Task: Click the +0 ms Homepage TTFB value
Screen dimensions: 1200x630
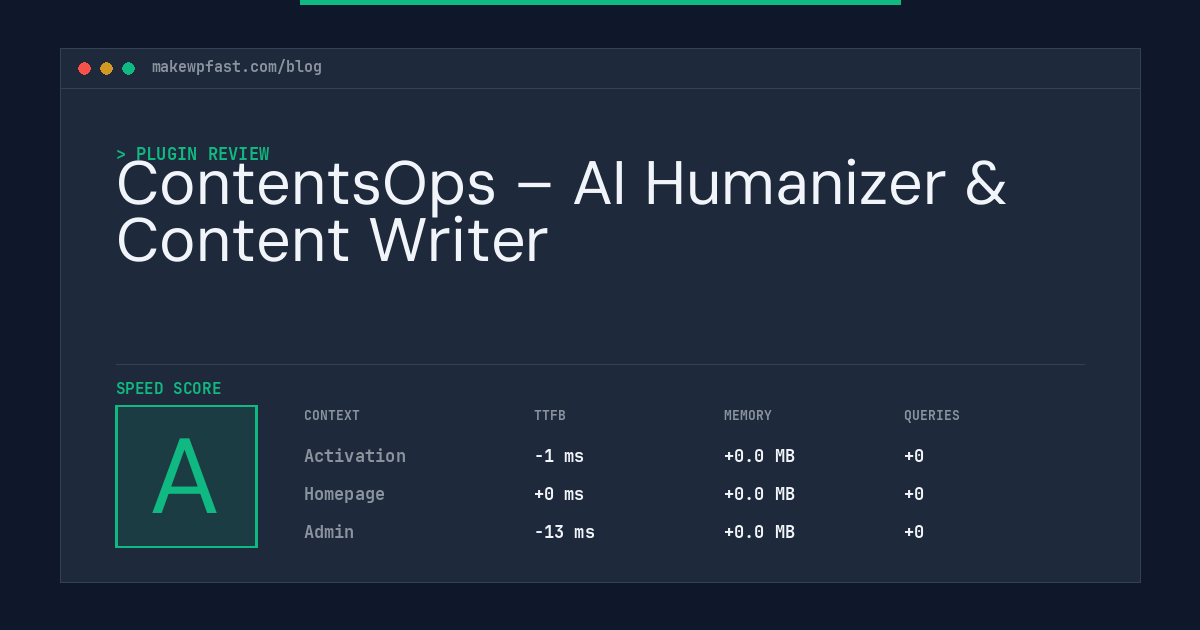Action: (x=559, y=494)
